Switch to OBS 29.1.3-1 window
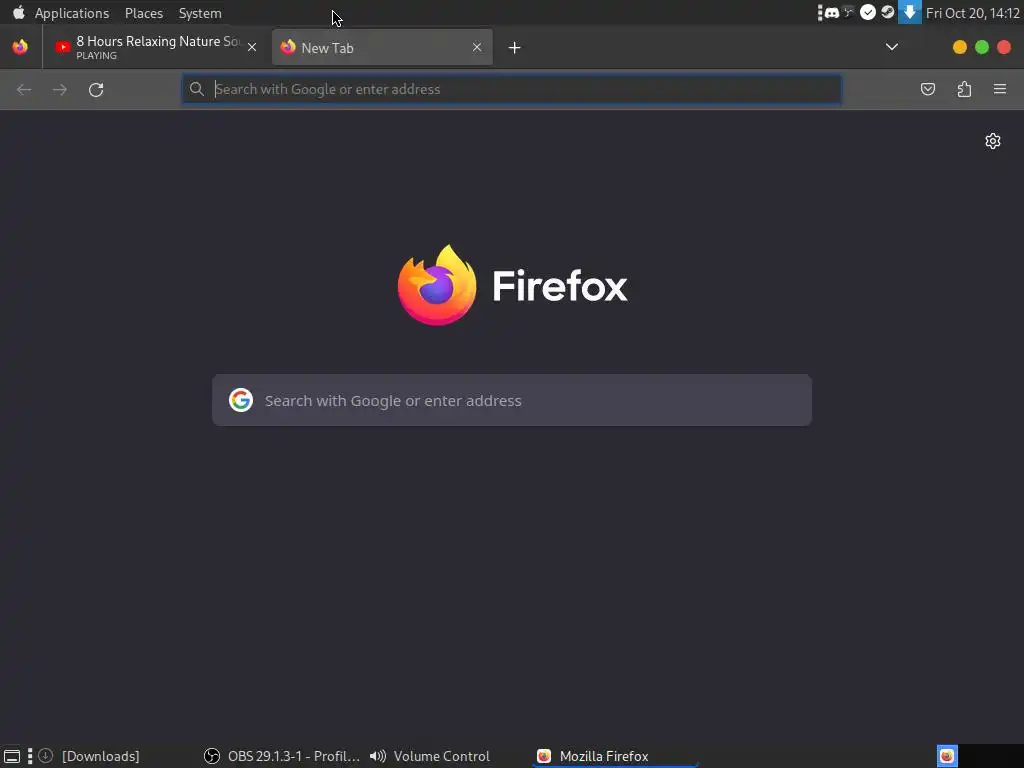The width and height of the screenshot is (1024, 768). [x=281, y=756]
